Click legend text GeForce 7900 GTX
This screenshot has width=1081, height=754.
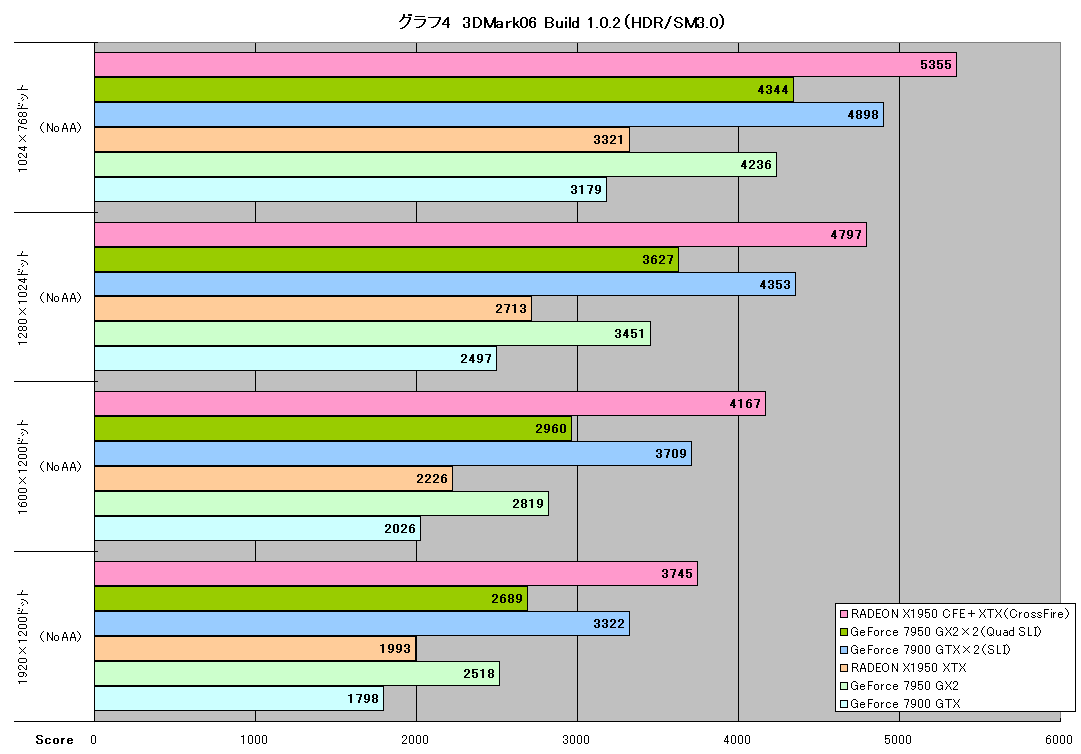[905, 704]
